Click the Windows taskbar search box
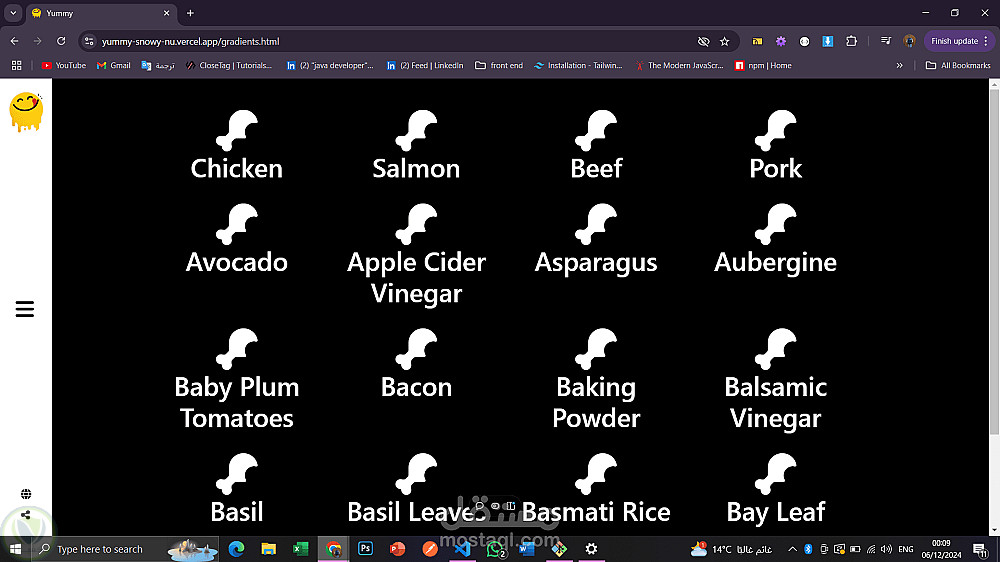Image resolution: width=1000 pixels, height=562 pixels. (126, 549)
